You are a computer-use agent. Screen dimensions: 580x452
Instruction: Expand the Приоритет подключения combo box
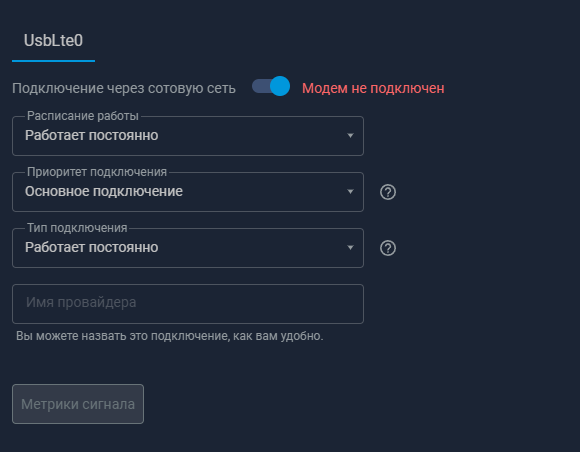pyautogui.click(x=188, y=192)
